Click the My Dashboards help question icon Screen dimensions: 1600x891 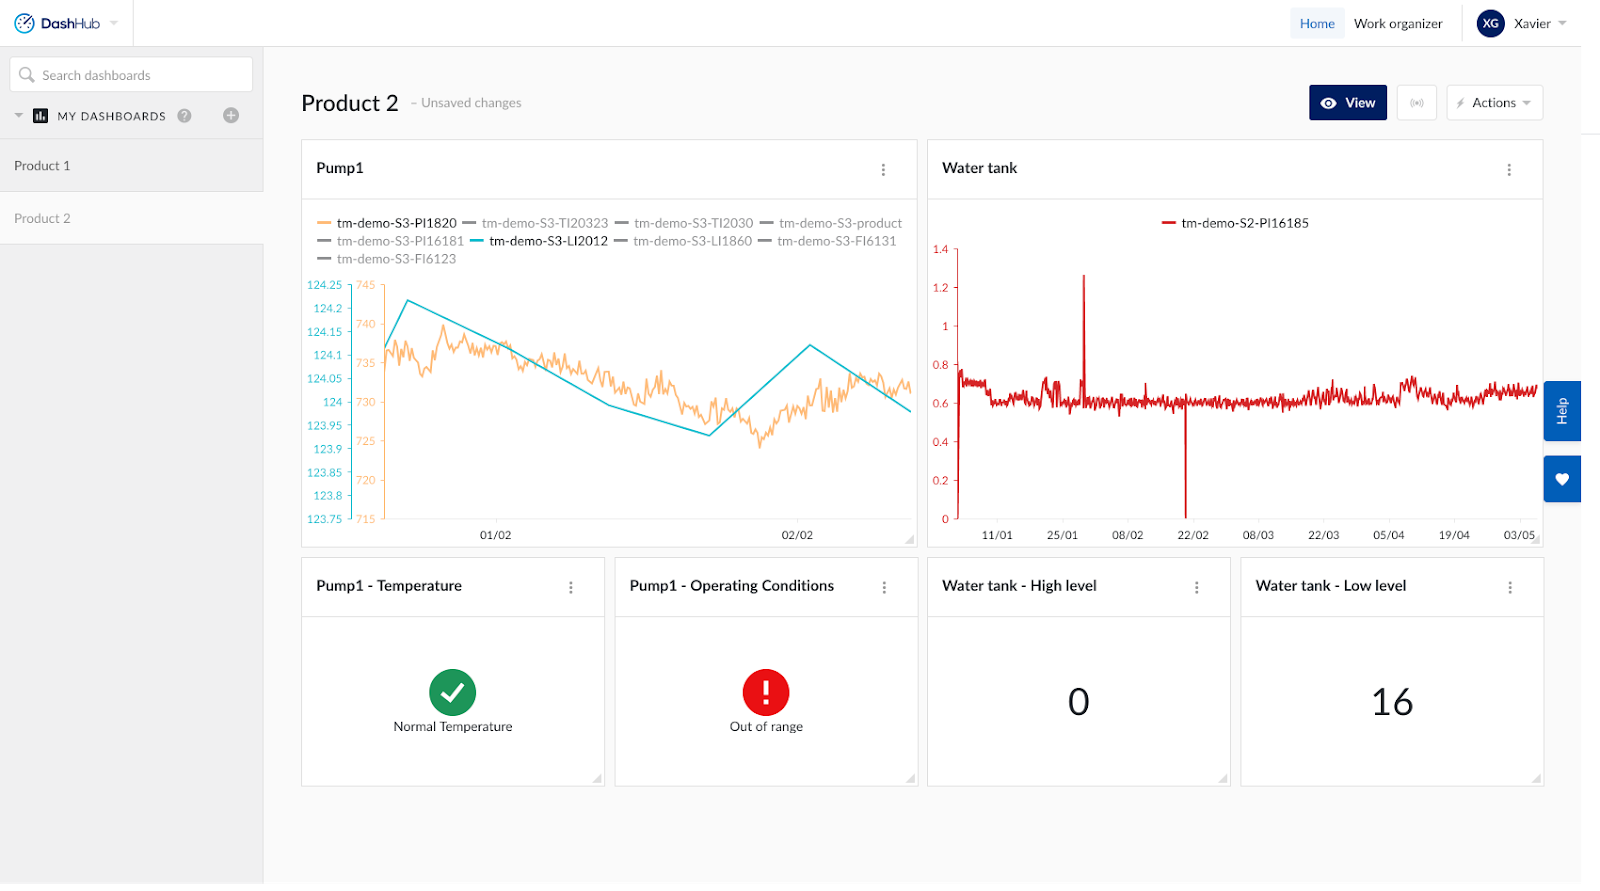pyautogui.click(x=184, y=116)
